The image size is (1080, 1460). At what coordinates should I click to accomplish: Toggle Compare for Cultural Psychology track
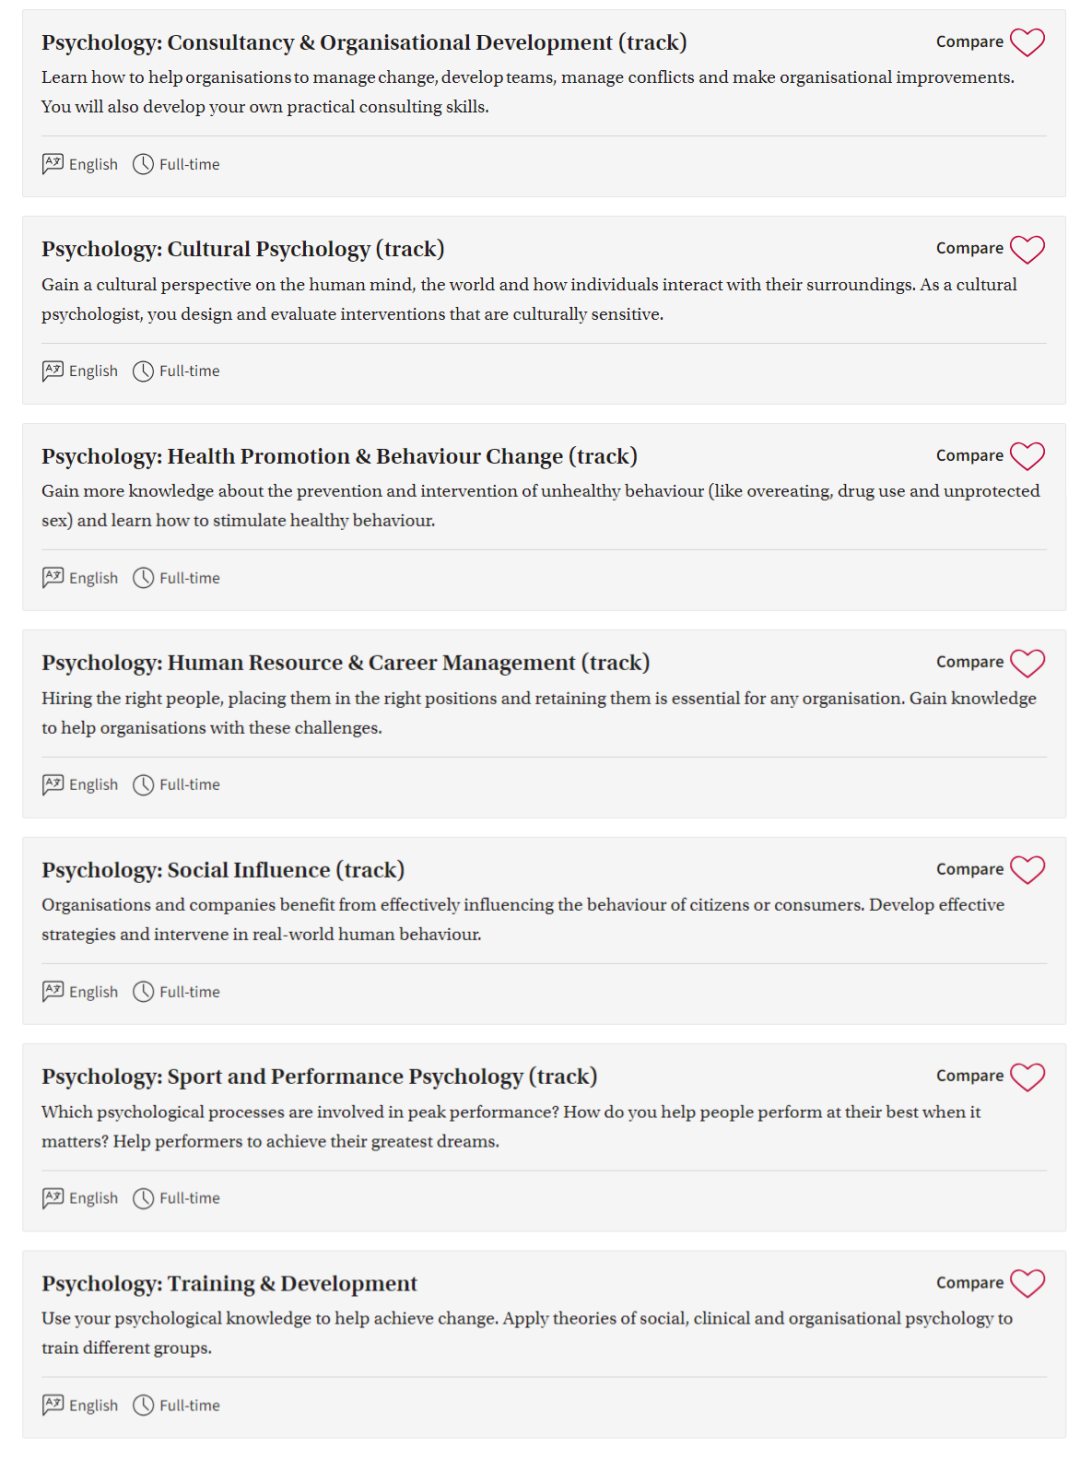tap(969, 248)
